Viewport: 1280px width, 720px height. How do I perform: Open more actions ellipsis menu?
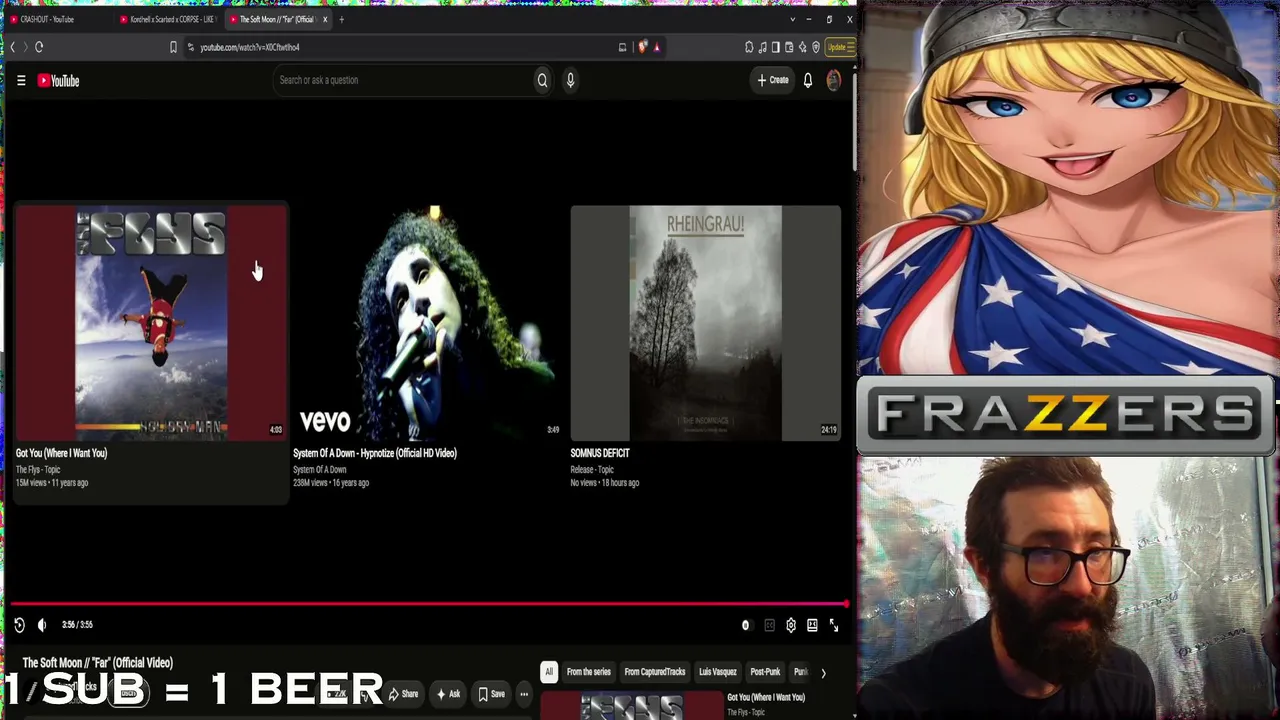[x=524, y=694]
